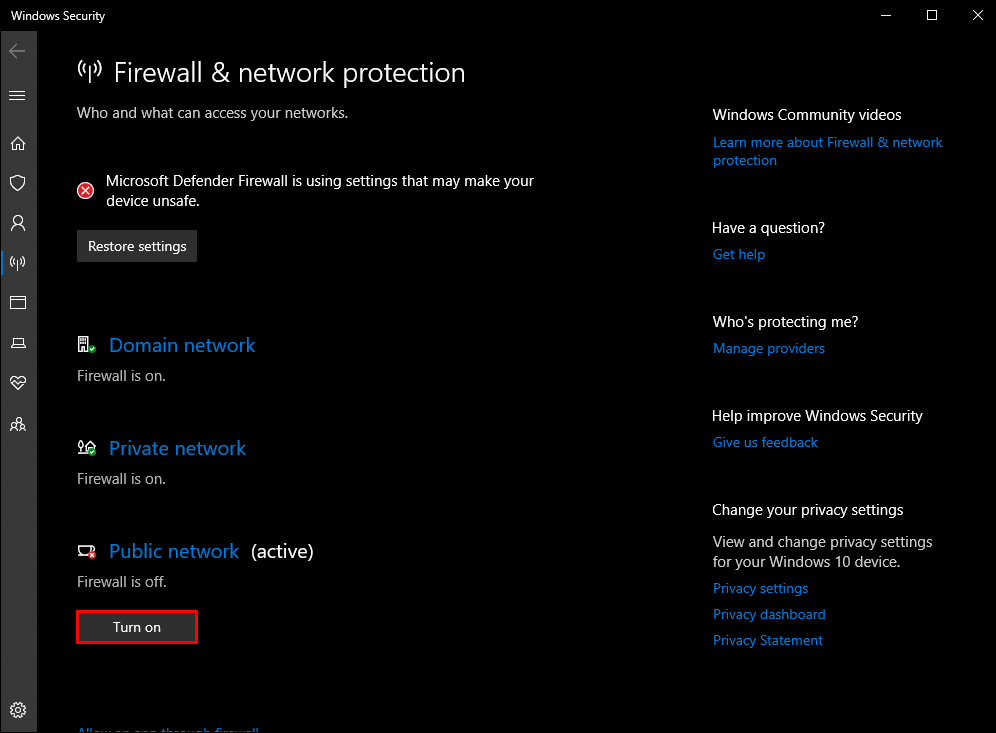Image resolution: width=996 pixels, height=733 pixels.
Task: Open App & browser control icon
Action: tap(18, 302)
